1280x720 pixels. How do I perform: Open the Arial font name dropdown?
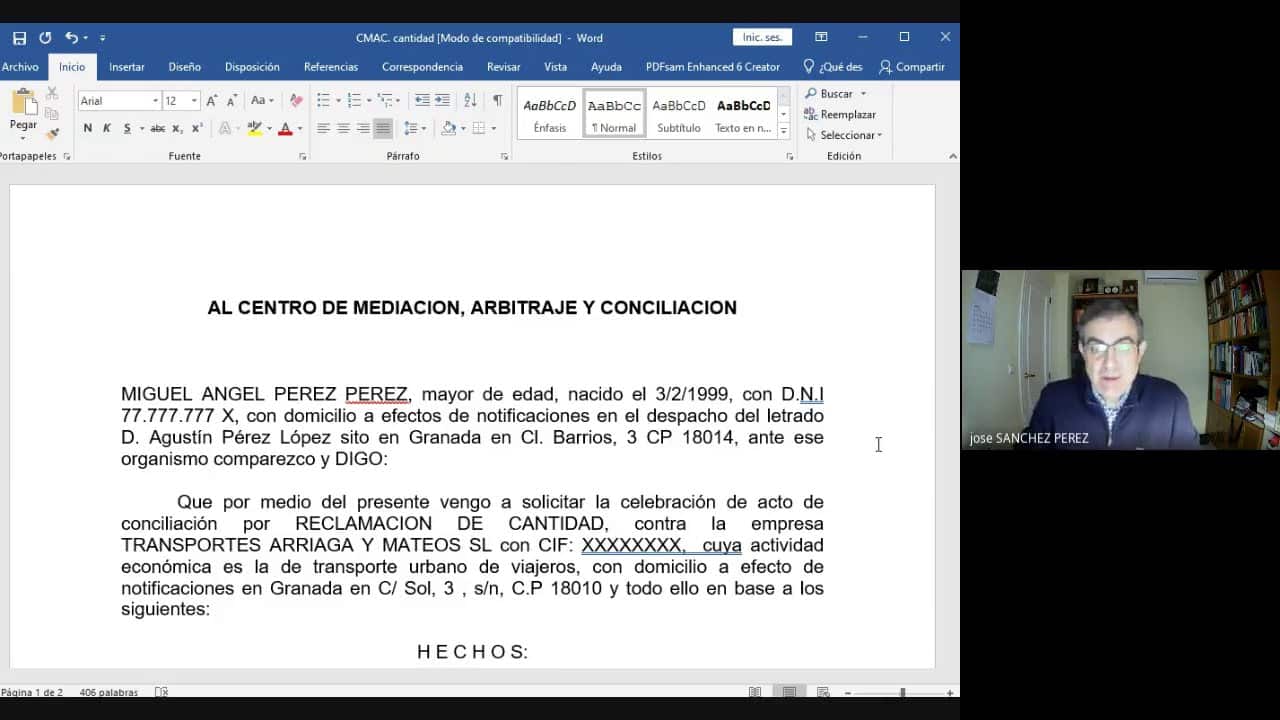155,101
